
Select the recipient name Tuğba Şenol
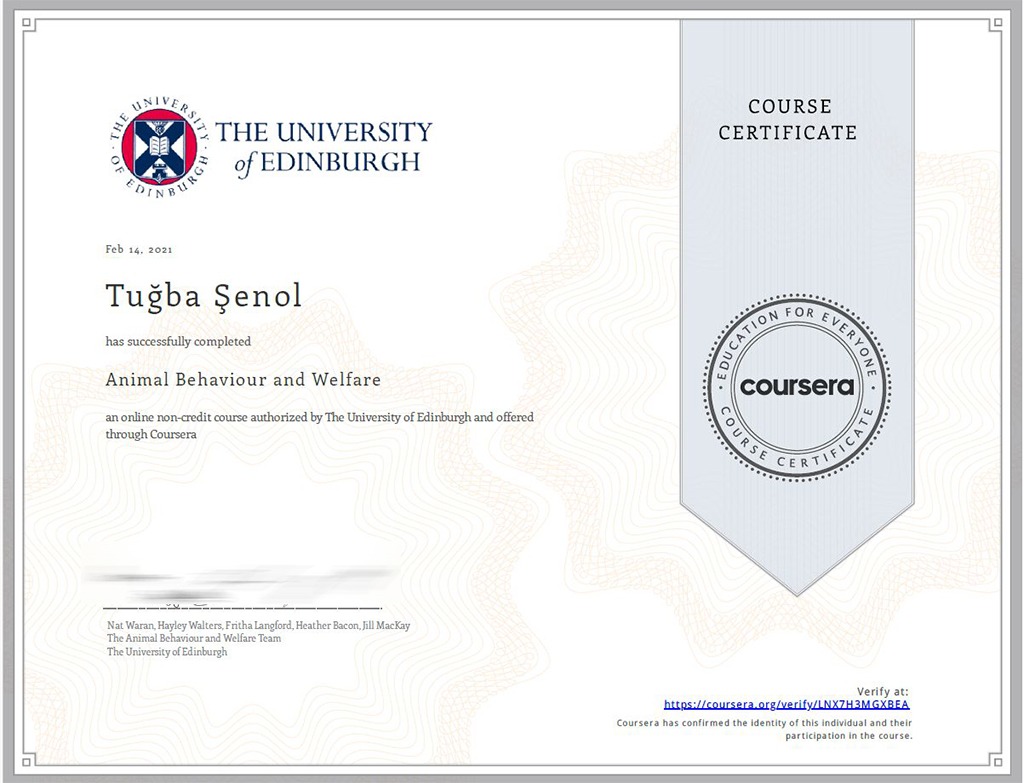click(203, 296)
